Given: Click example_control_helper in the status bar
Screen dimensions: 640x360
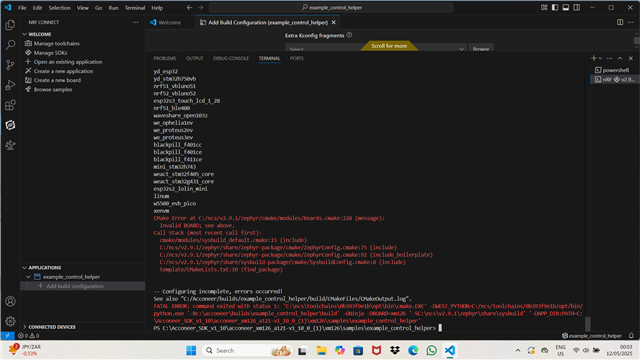Looking at the screenshot, I should [592, 336].
